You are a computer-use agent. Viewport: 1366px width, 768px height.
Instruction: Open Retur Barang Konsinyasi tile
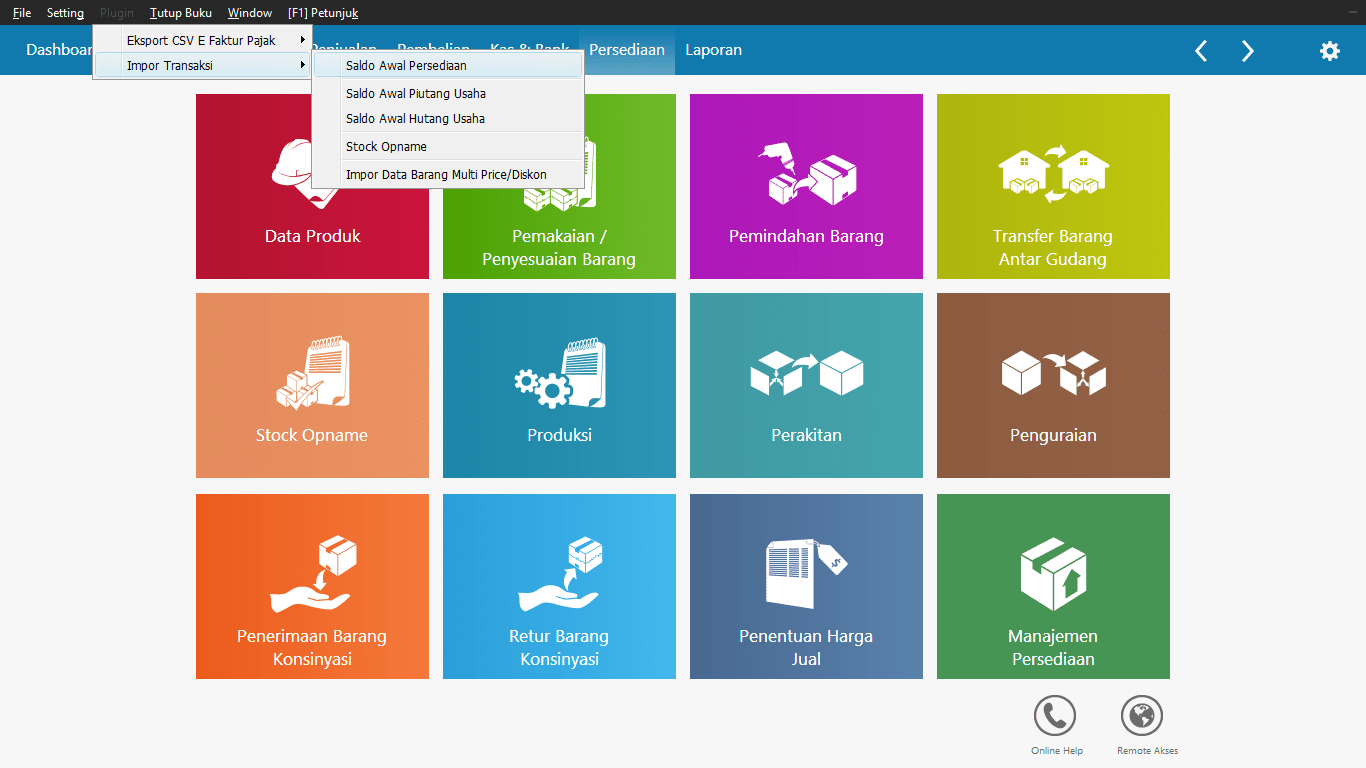(x=559, y=586)
